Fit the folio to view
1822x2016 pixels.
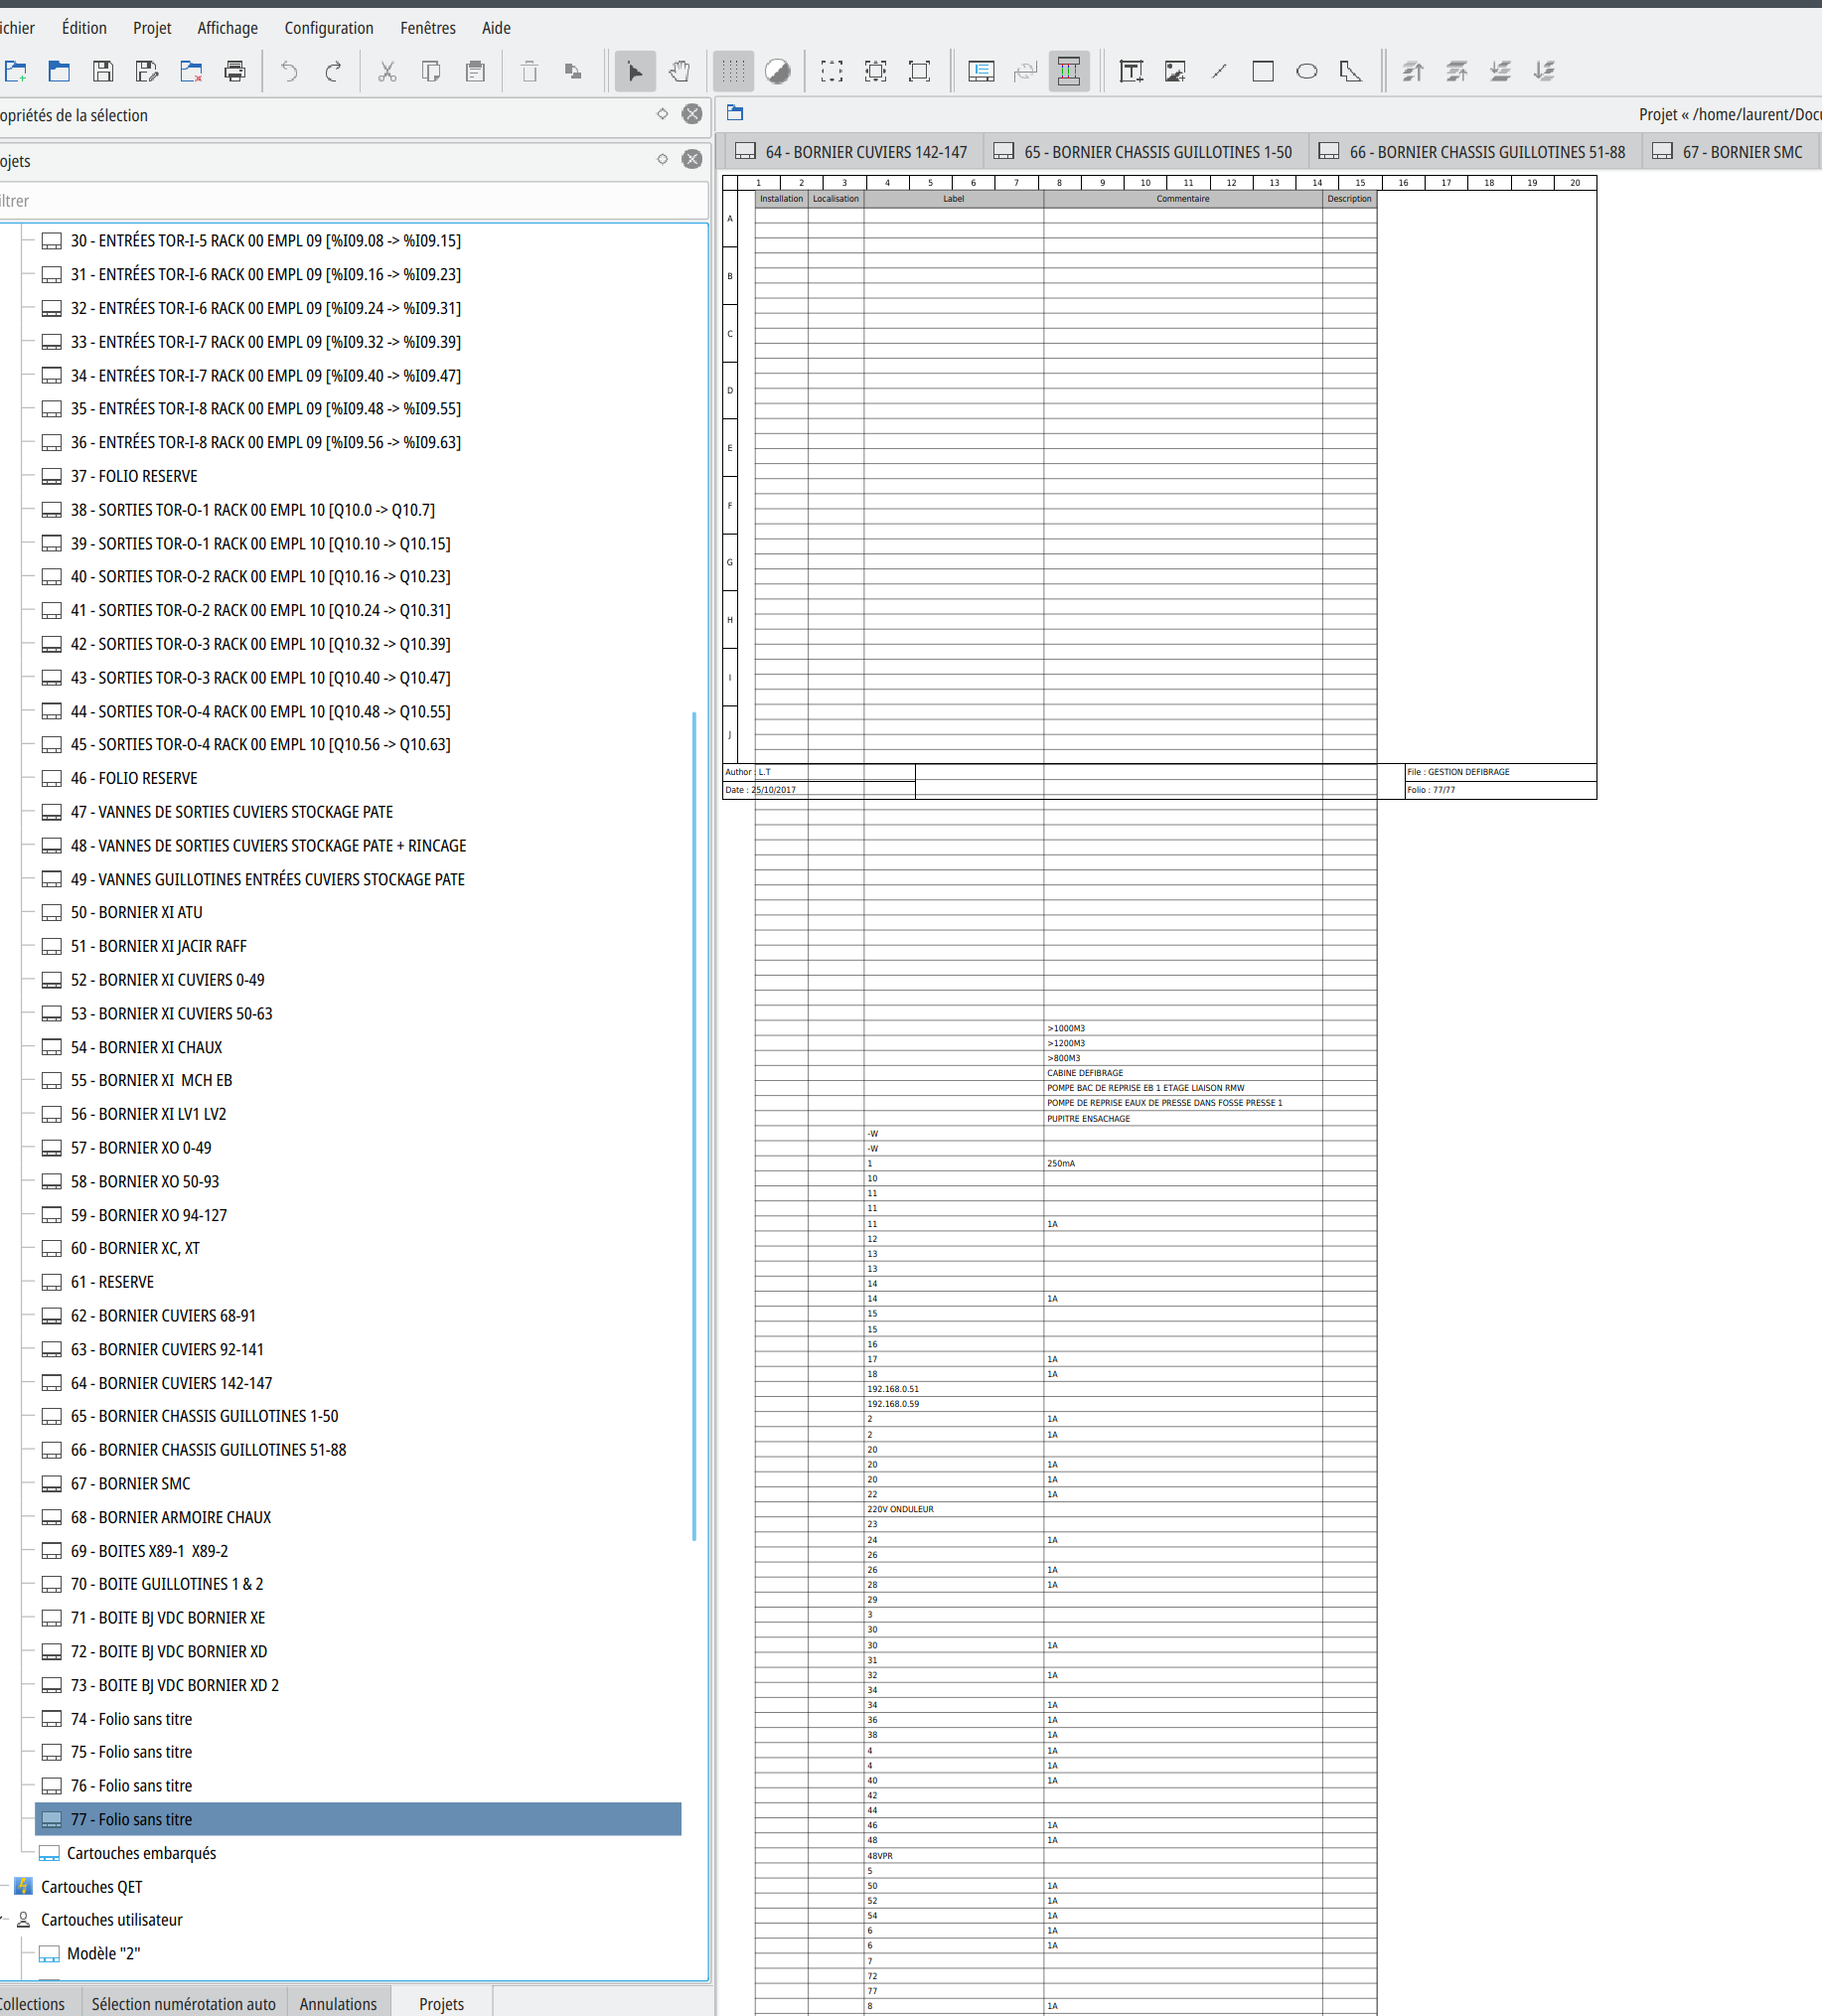point(919,71)
